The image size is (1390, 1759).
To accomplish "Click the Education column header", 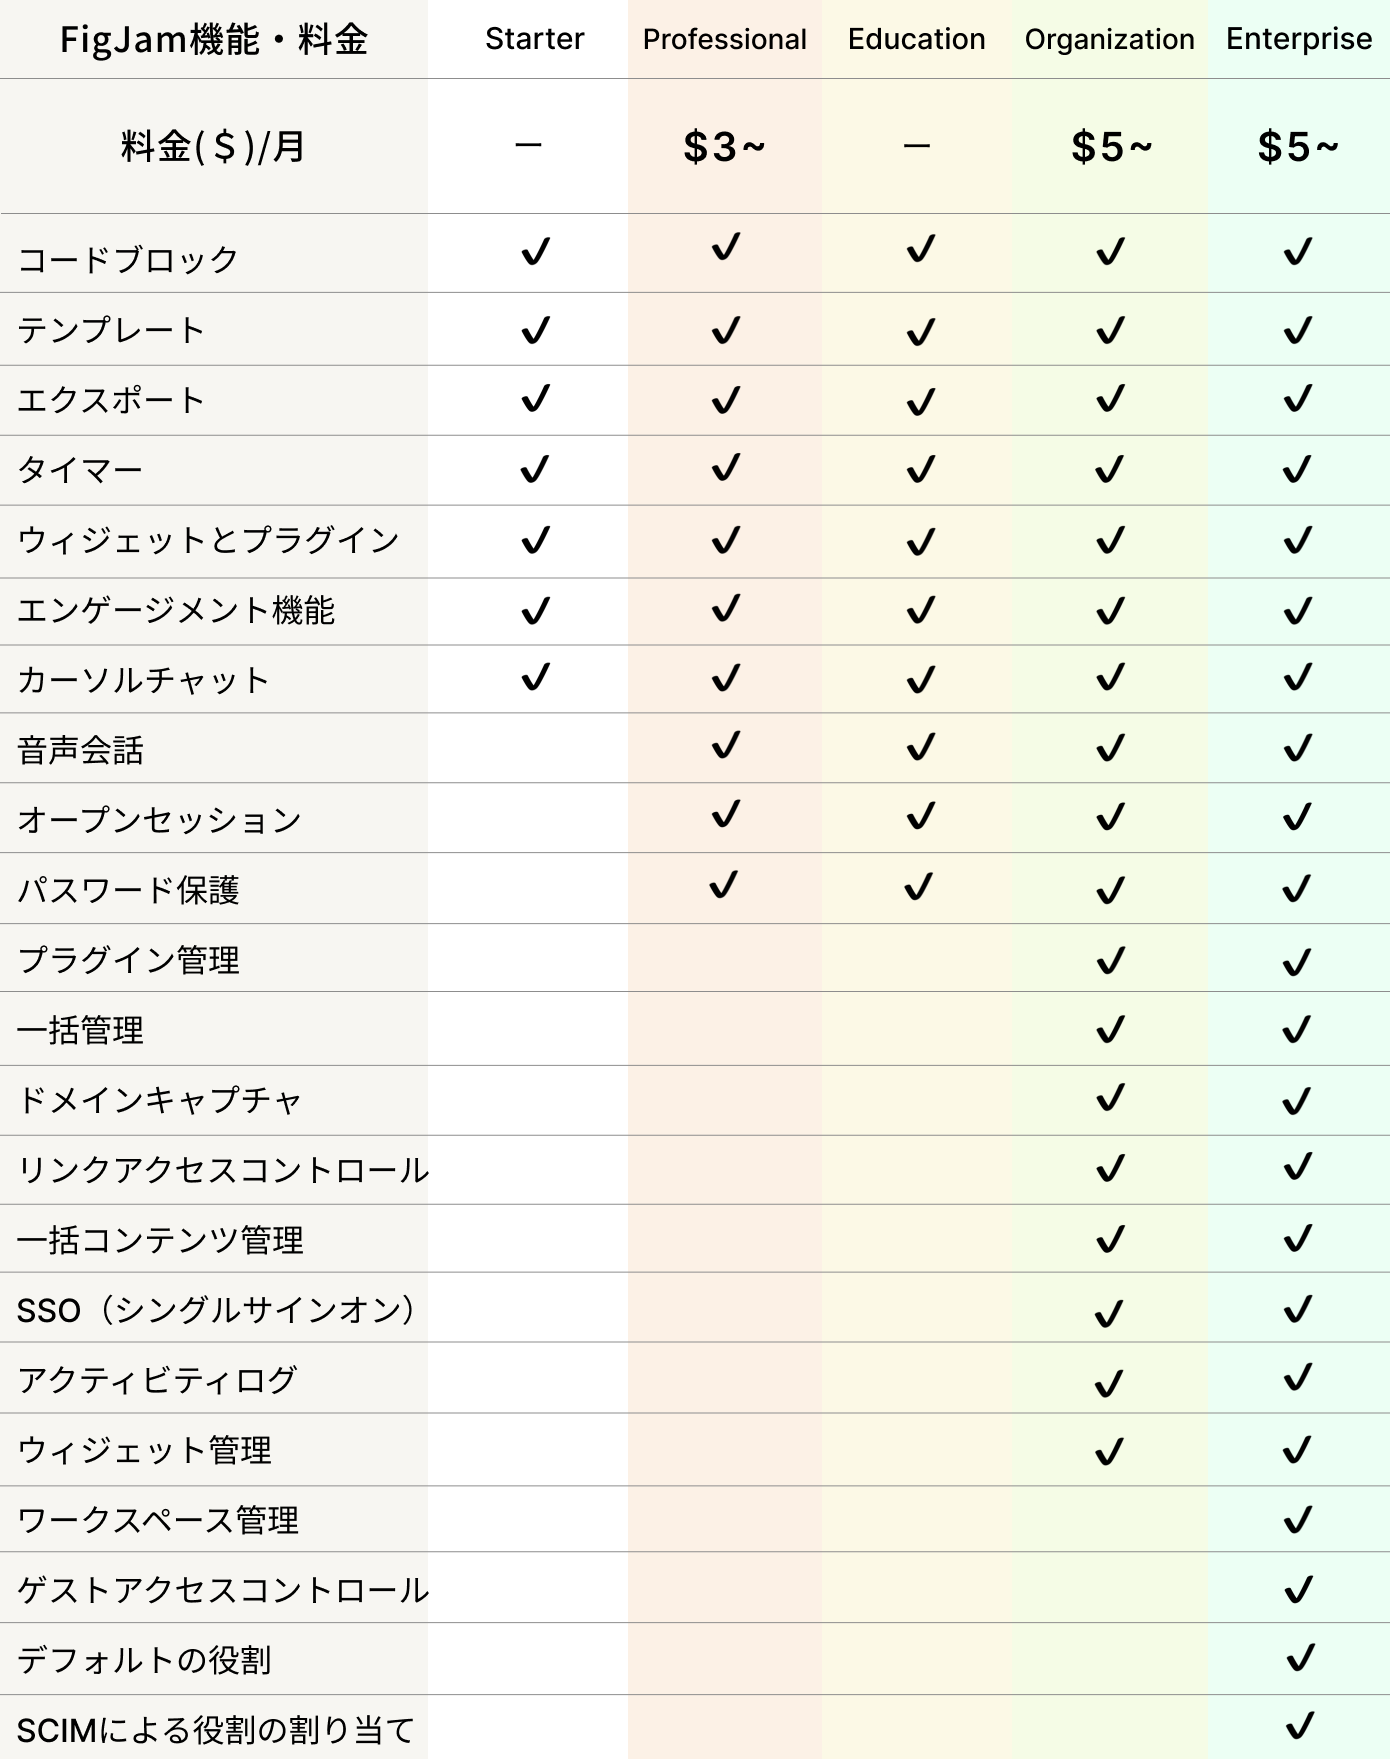I will point(916,39).
